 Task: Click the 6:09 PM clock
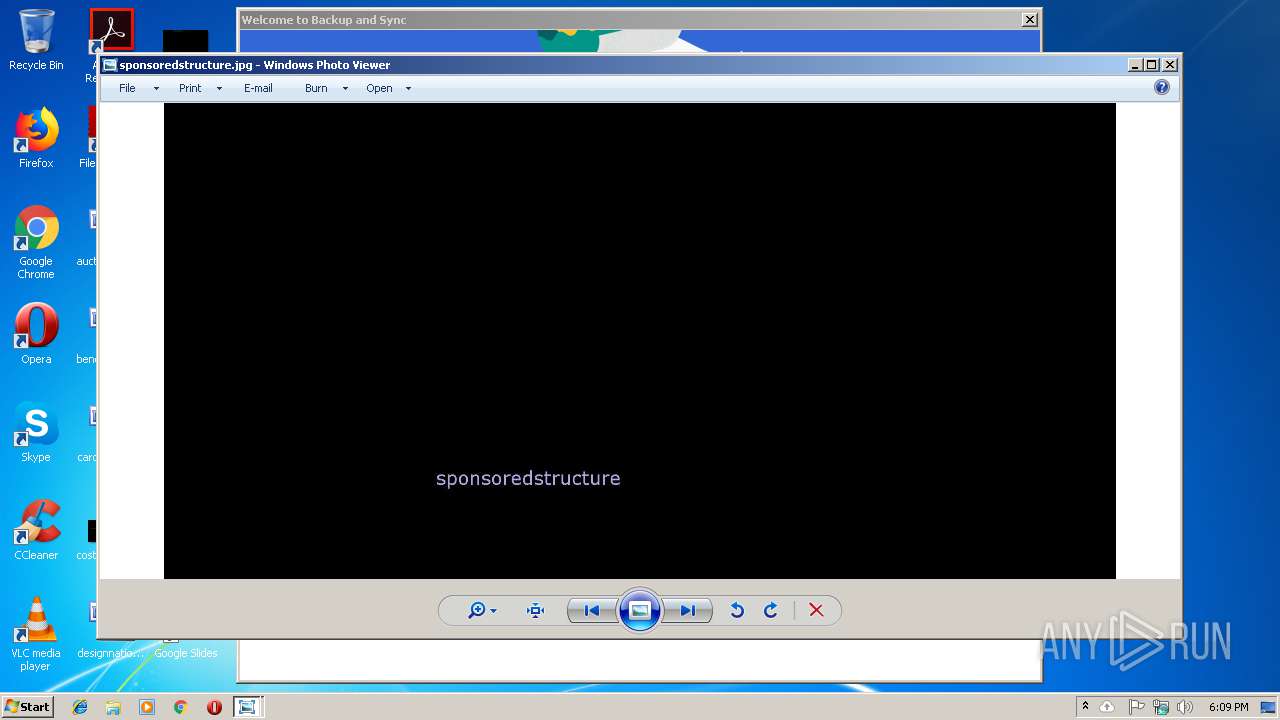tap(1228, 707)
